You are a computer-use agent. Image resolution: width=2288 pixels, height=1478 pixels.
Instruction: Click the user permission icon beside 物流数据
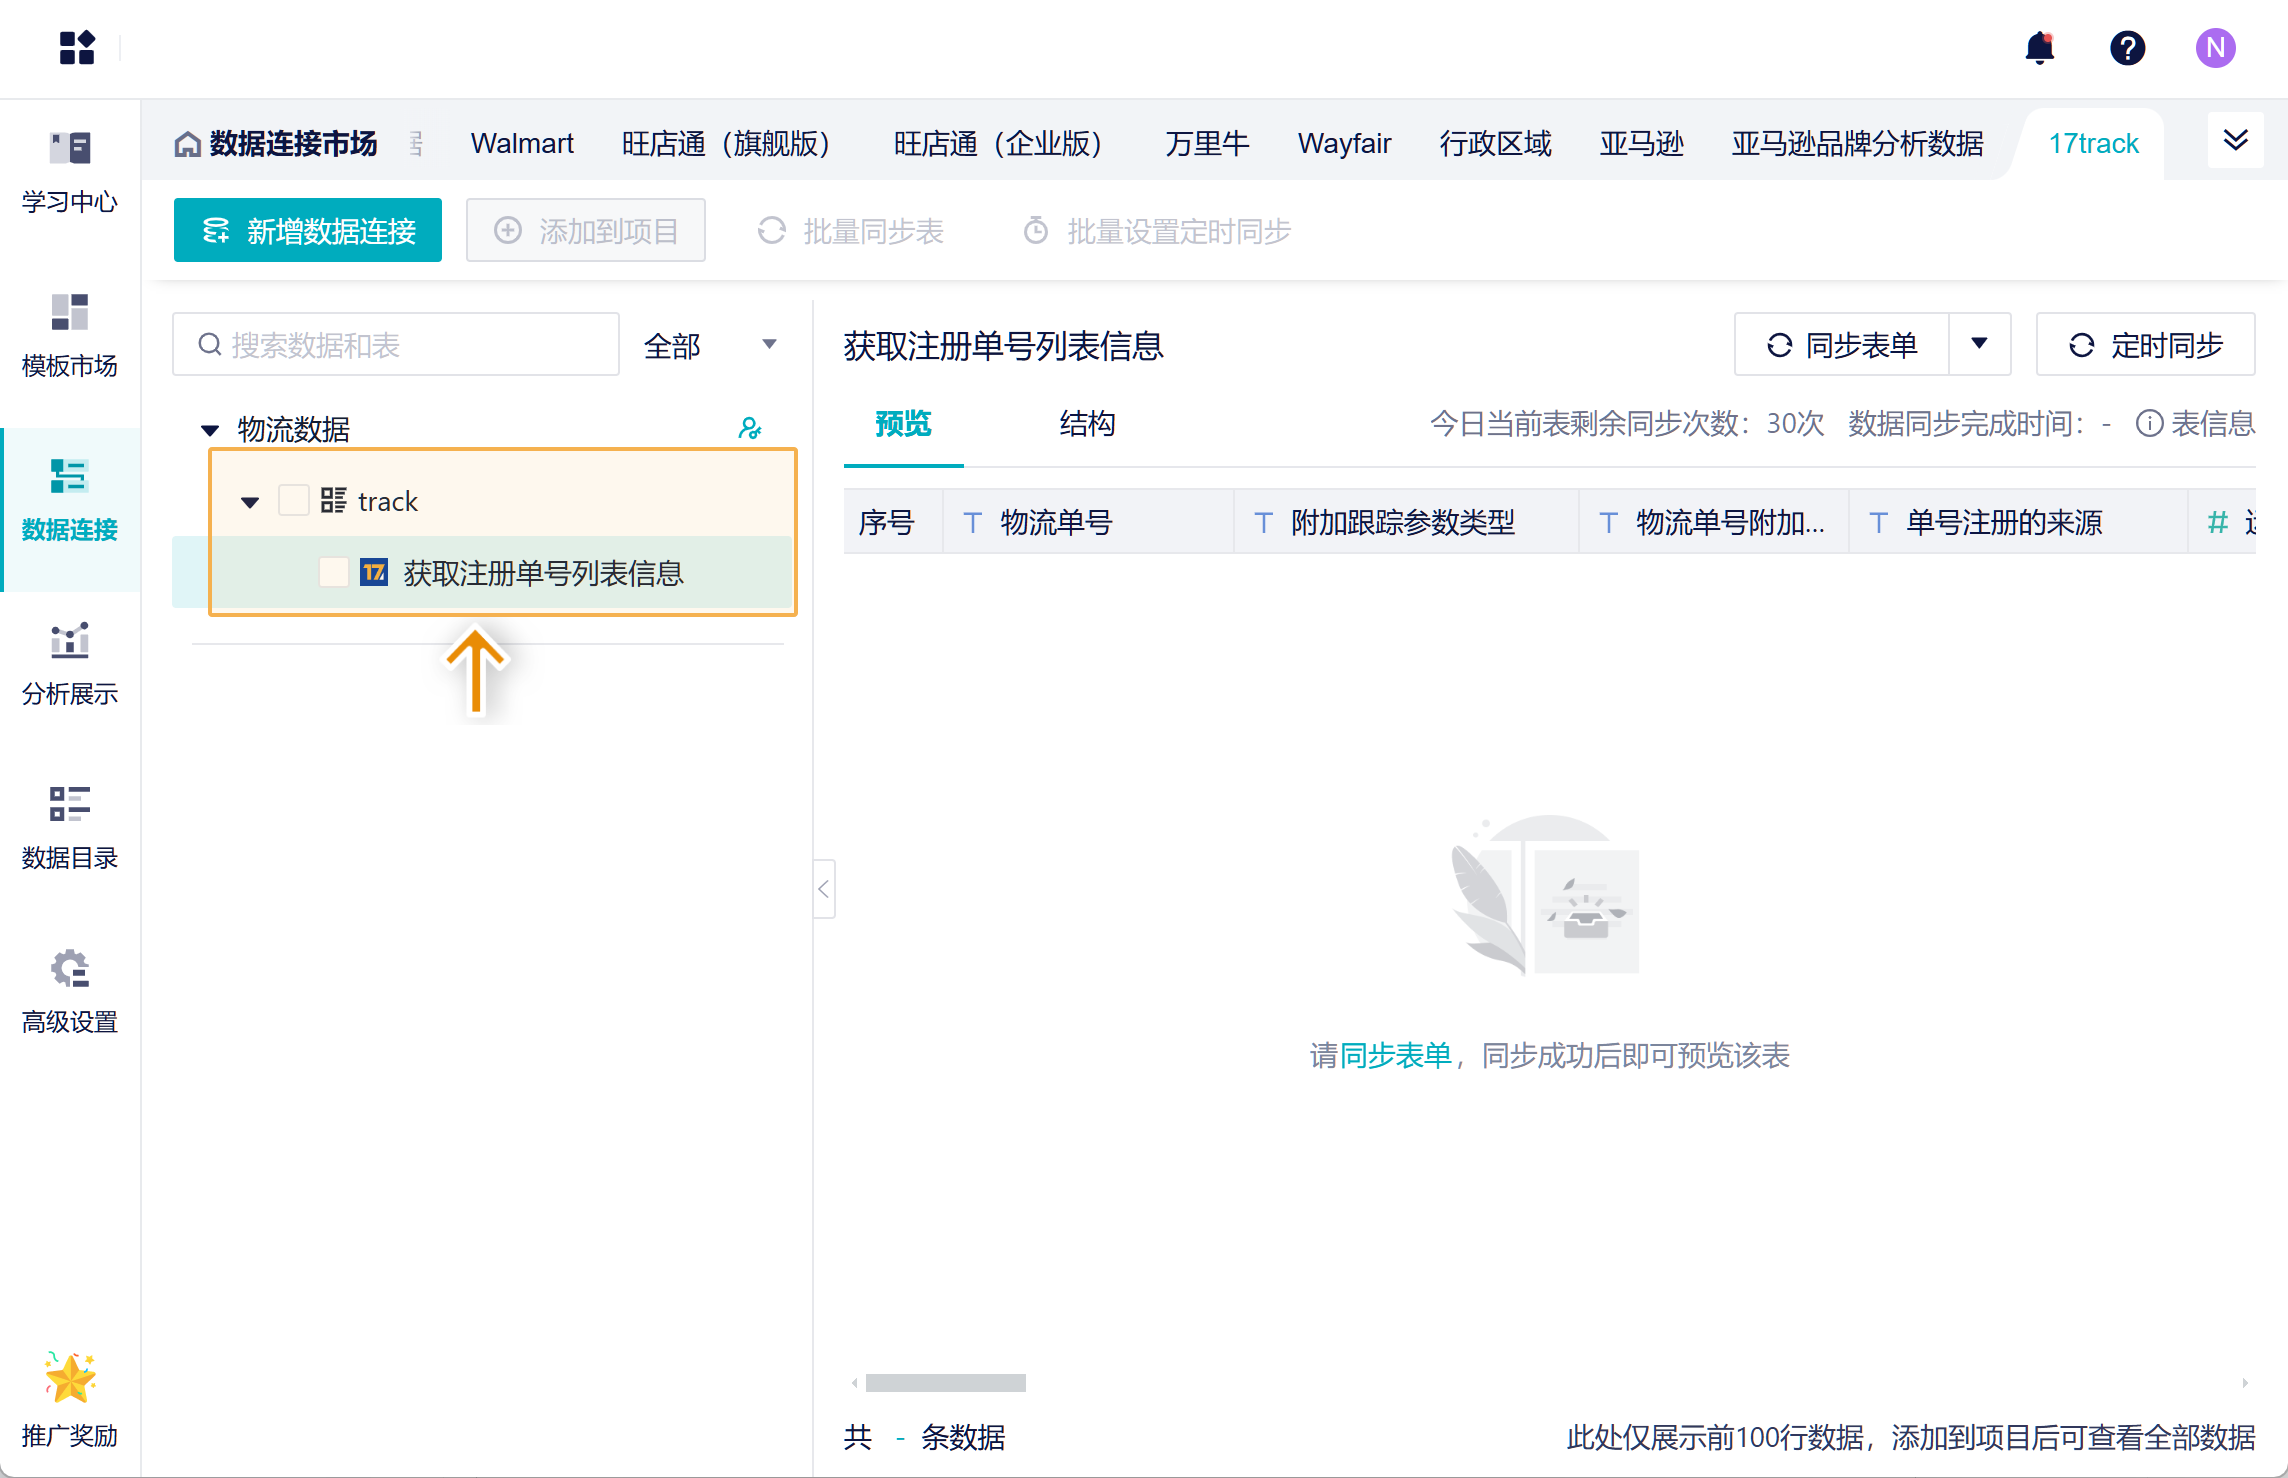(749, 429)
